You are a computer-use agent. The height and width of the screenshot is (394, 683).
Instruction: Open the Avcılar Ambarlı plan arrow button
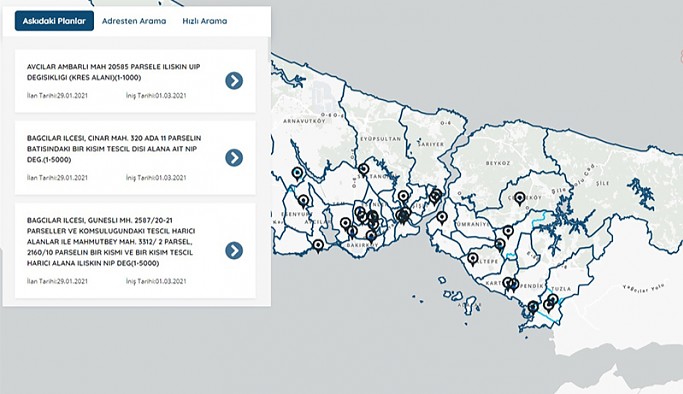(234, 81)
